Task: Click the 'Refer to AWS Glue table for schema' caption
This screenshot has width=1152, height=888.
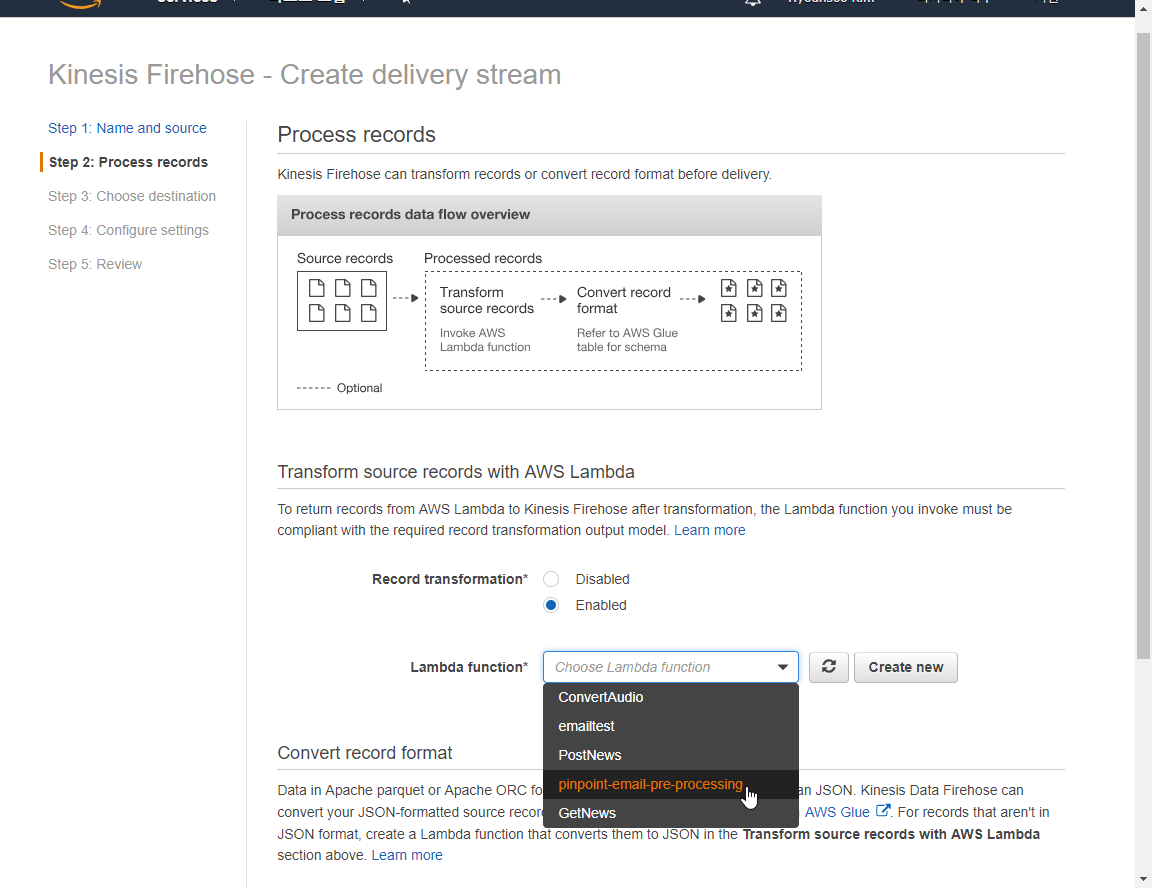Action: coord(627,340)
